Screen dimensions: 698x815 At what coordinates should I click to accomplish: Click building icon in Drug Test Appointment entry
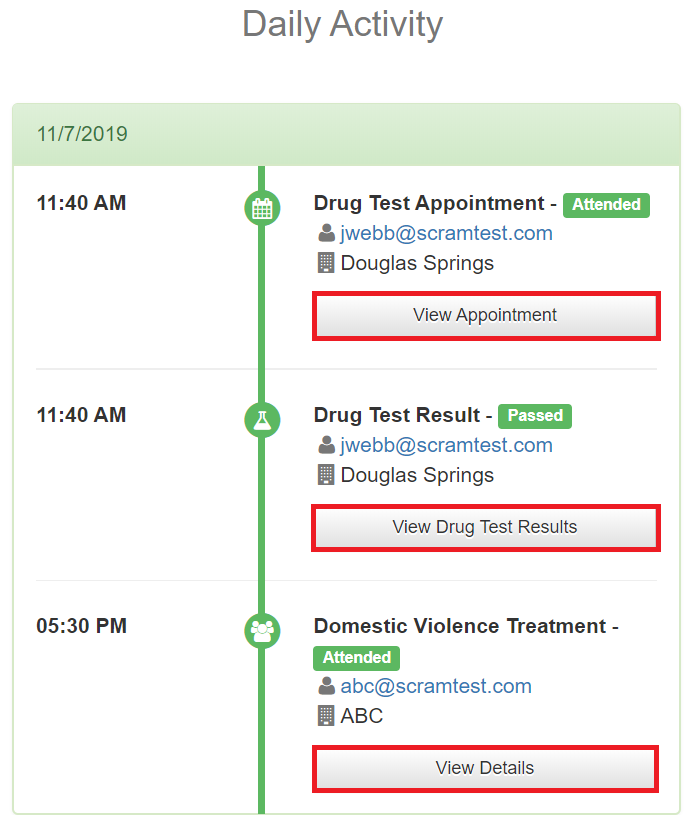[x=326, y=264]
